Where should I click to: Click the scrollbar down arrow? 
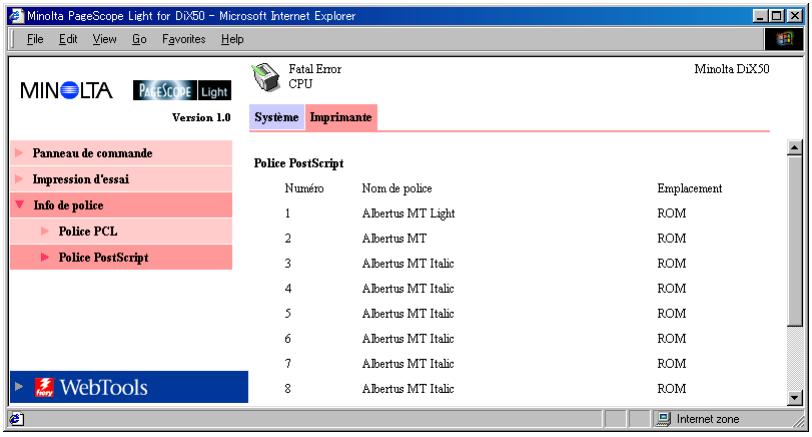(794, 398)
